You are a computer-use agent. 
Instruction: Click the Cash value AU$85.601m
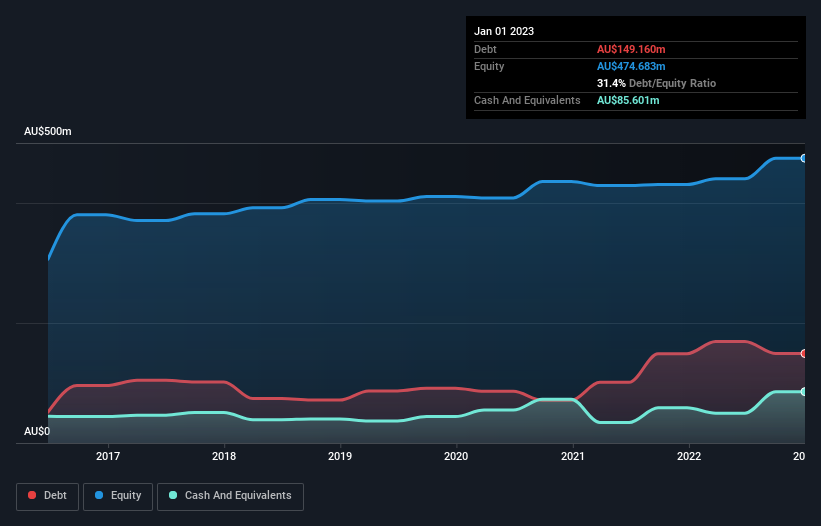click(628, 100)
